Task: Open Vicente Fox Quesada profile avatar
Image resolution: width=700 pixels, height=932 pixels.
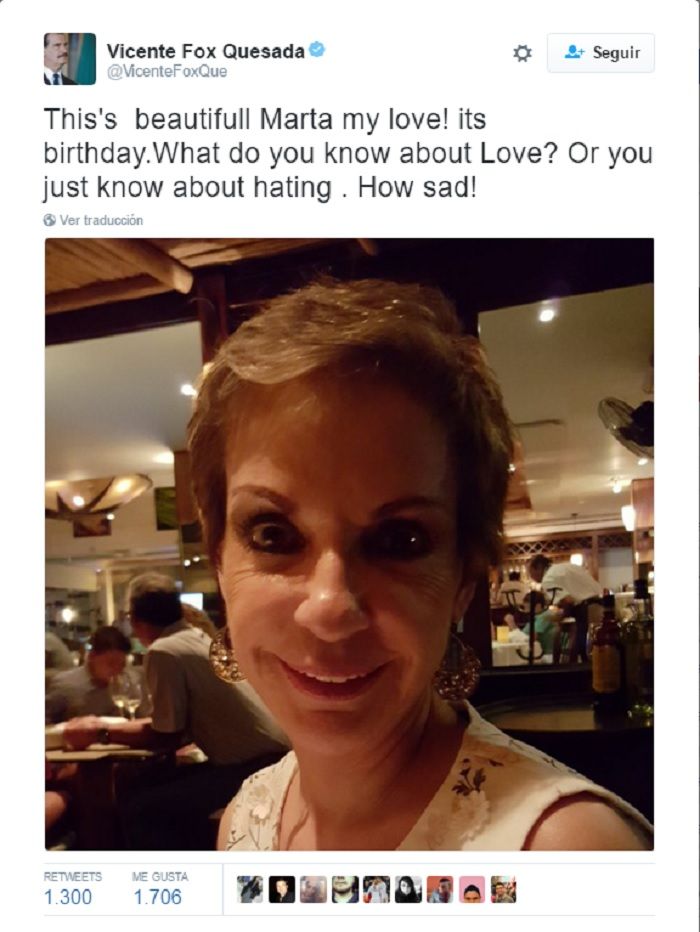Action: tap(70, 59)
